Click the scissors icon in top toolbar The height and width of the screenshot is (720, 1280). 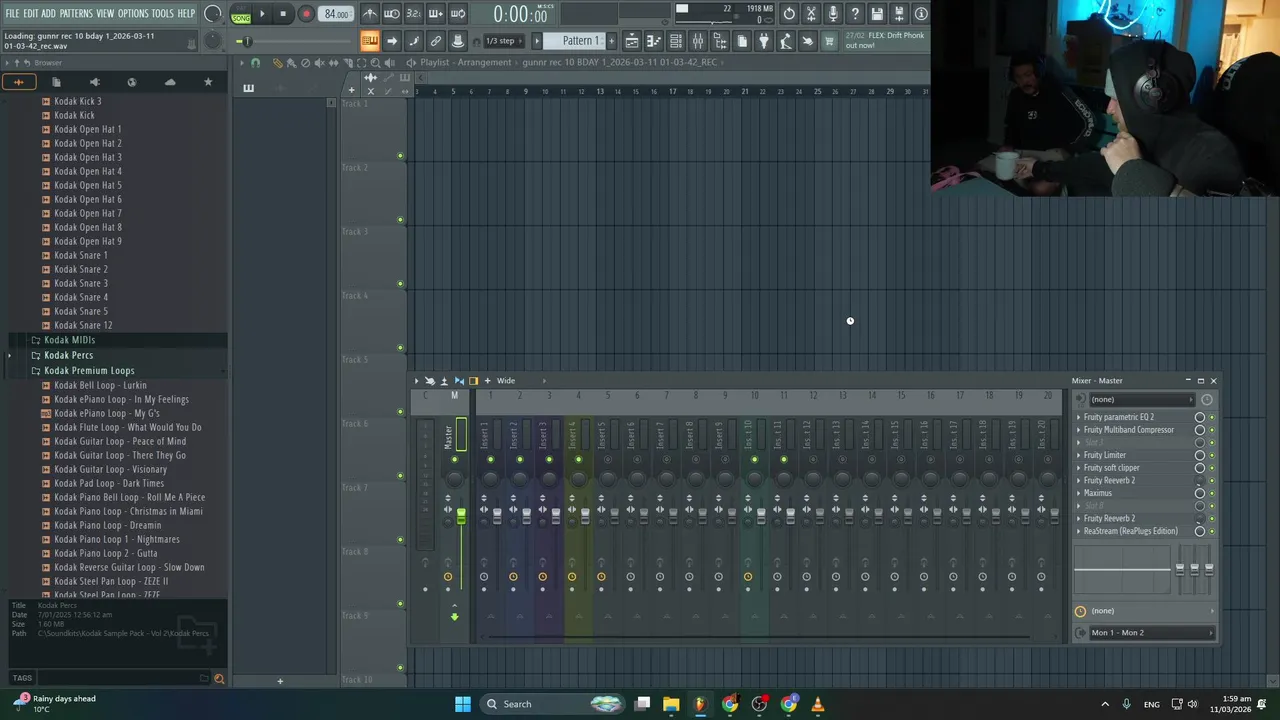coord(811,14)
